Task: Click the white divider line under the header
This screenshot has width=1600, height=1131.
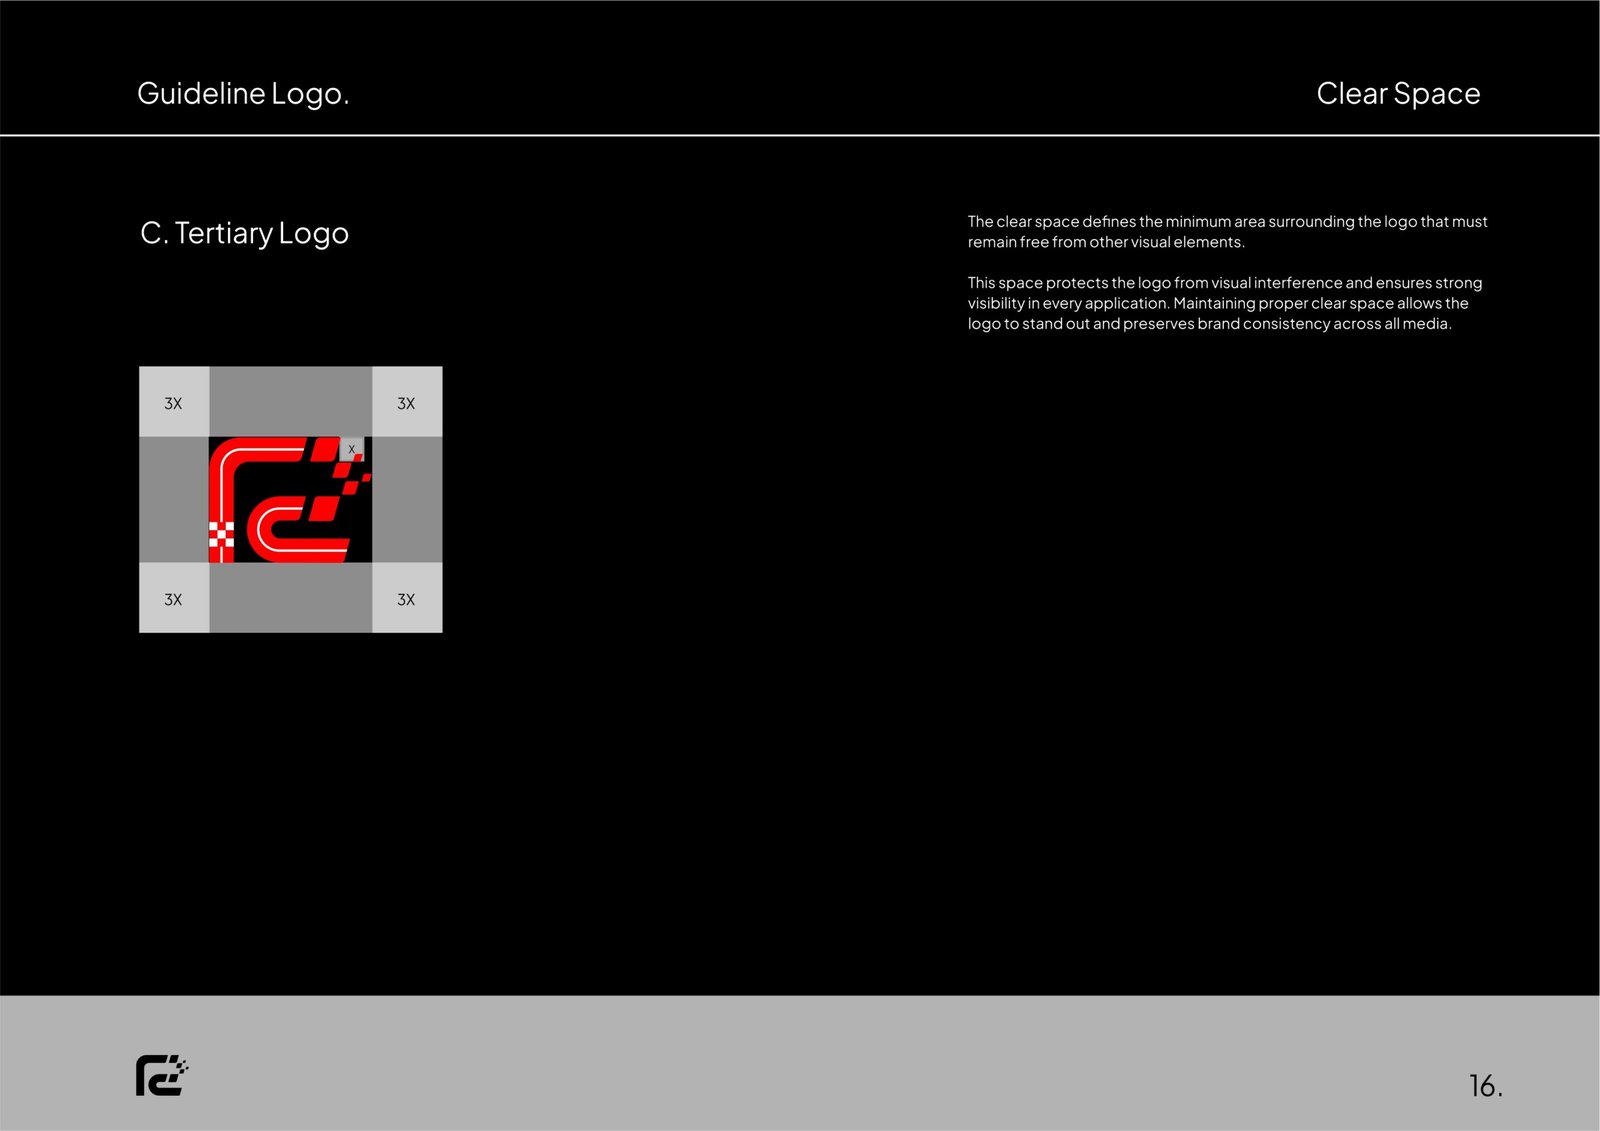Action: click(800, 135)
